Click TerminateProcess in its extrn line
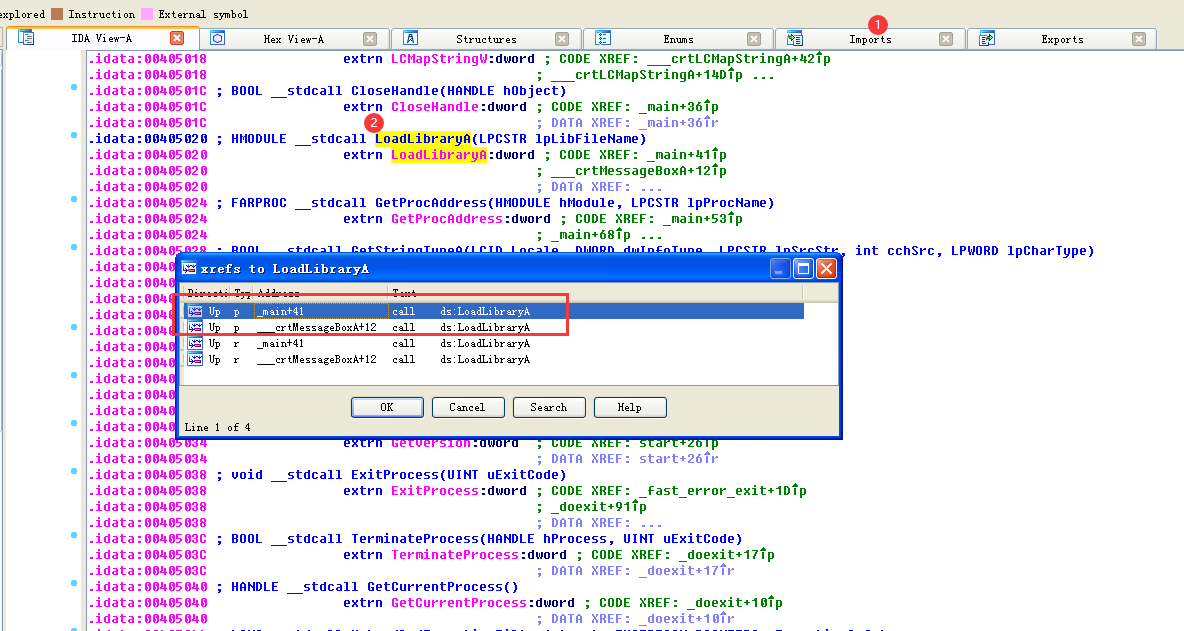Image resolution: width=1184 pixels, height=631 pixels. pos(455,555)
